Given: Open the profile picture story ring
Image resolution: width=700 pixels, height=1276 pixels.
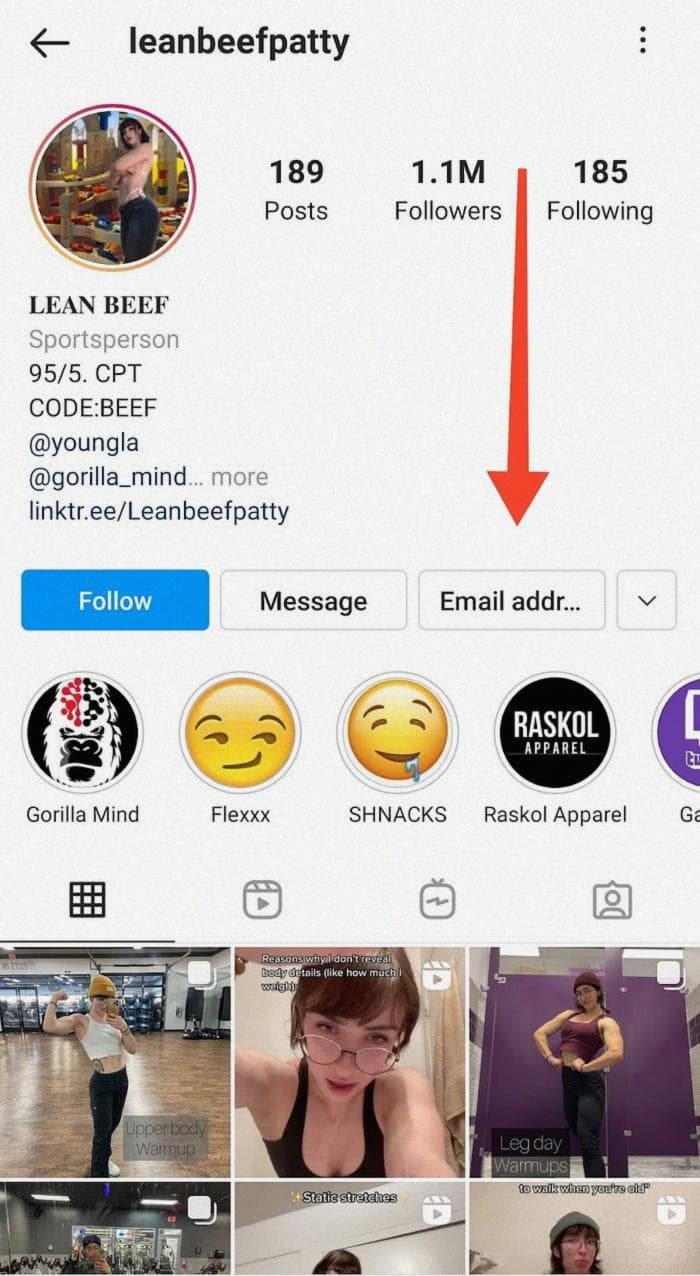Looking at the screenshot, I should click(112, 187).
